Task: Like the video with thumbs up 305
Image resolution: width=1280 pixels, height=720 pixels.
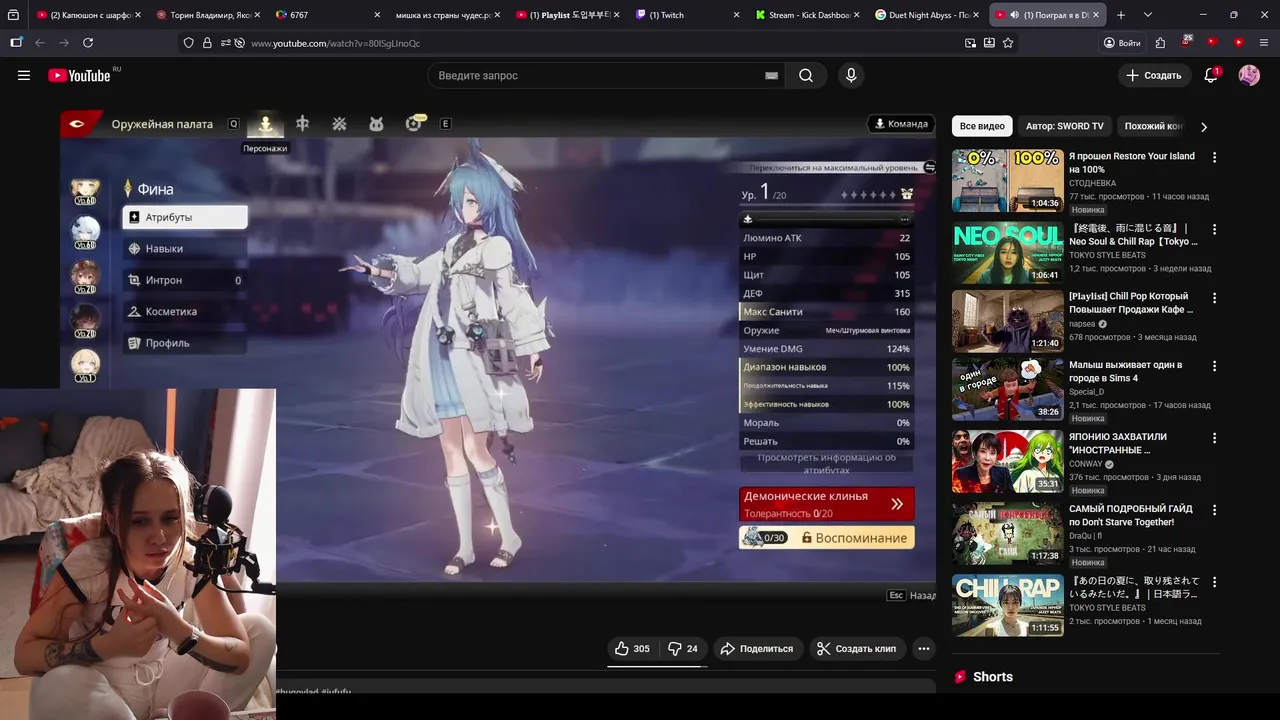Action: tap(632, 649)
